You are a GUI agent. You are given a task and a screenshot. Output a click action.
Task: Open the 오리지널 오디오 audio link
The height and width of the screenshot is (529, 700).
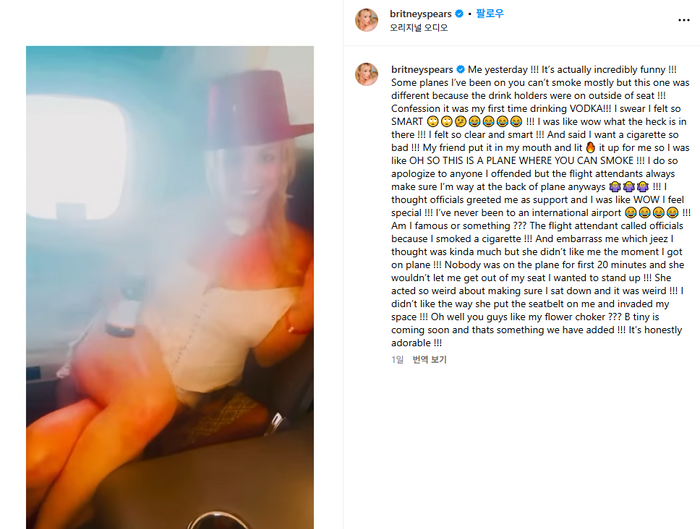click(418, 28)
